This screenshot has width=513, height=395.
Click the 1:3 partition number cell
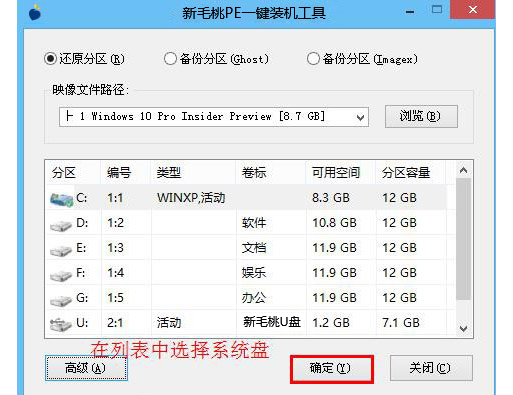[x=115, y=248]
